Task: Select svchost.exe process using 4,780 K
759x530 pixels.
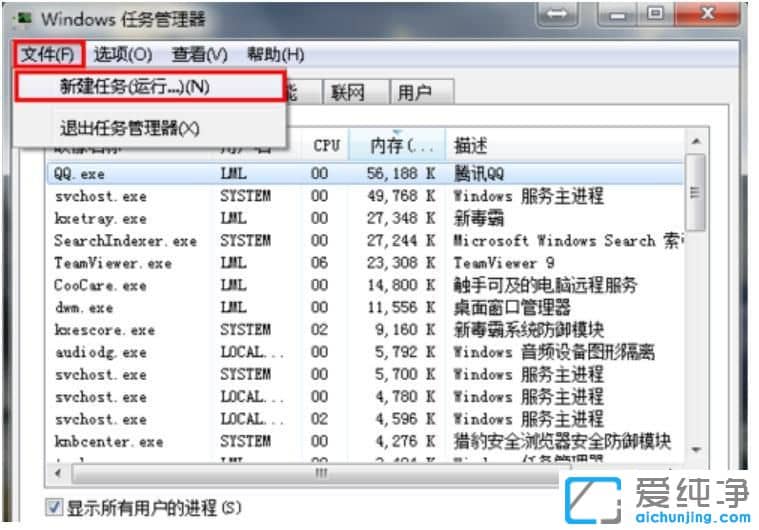Action: (x=365, y=396)
